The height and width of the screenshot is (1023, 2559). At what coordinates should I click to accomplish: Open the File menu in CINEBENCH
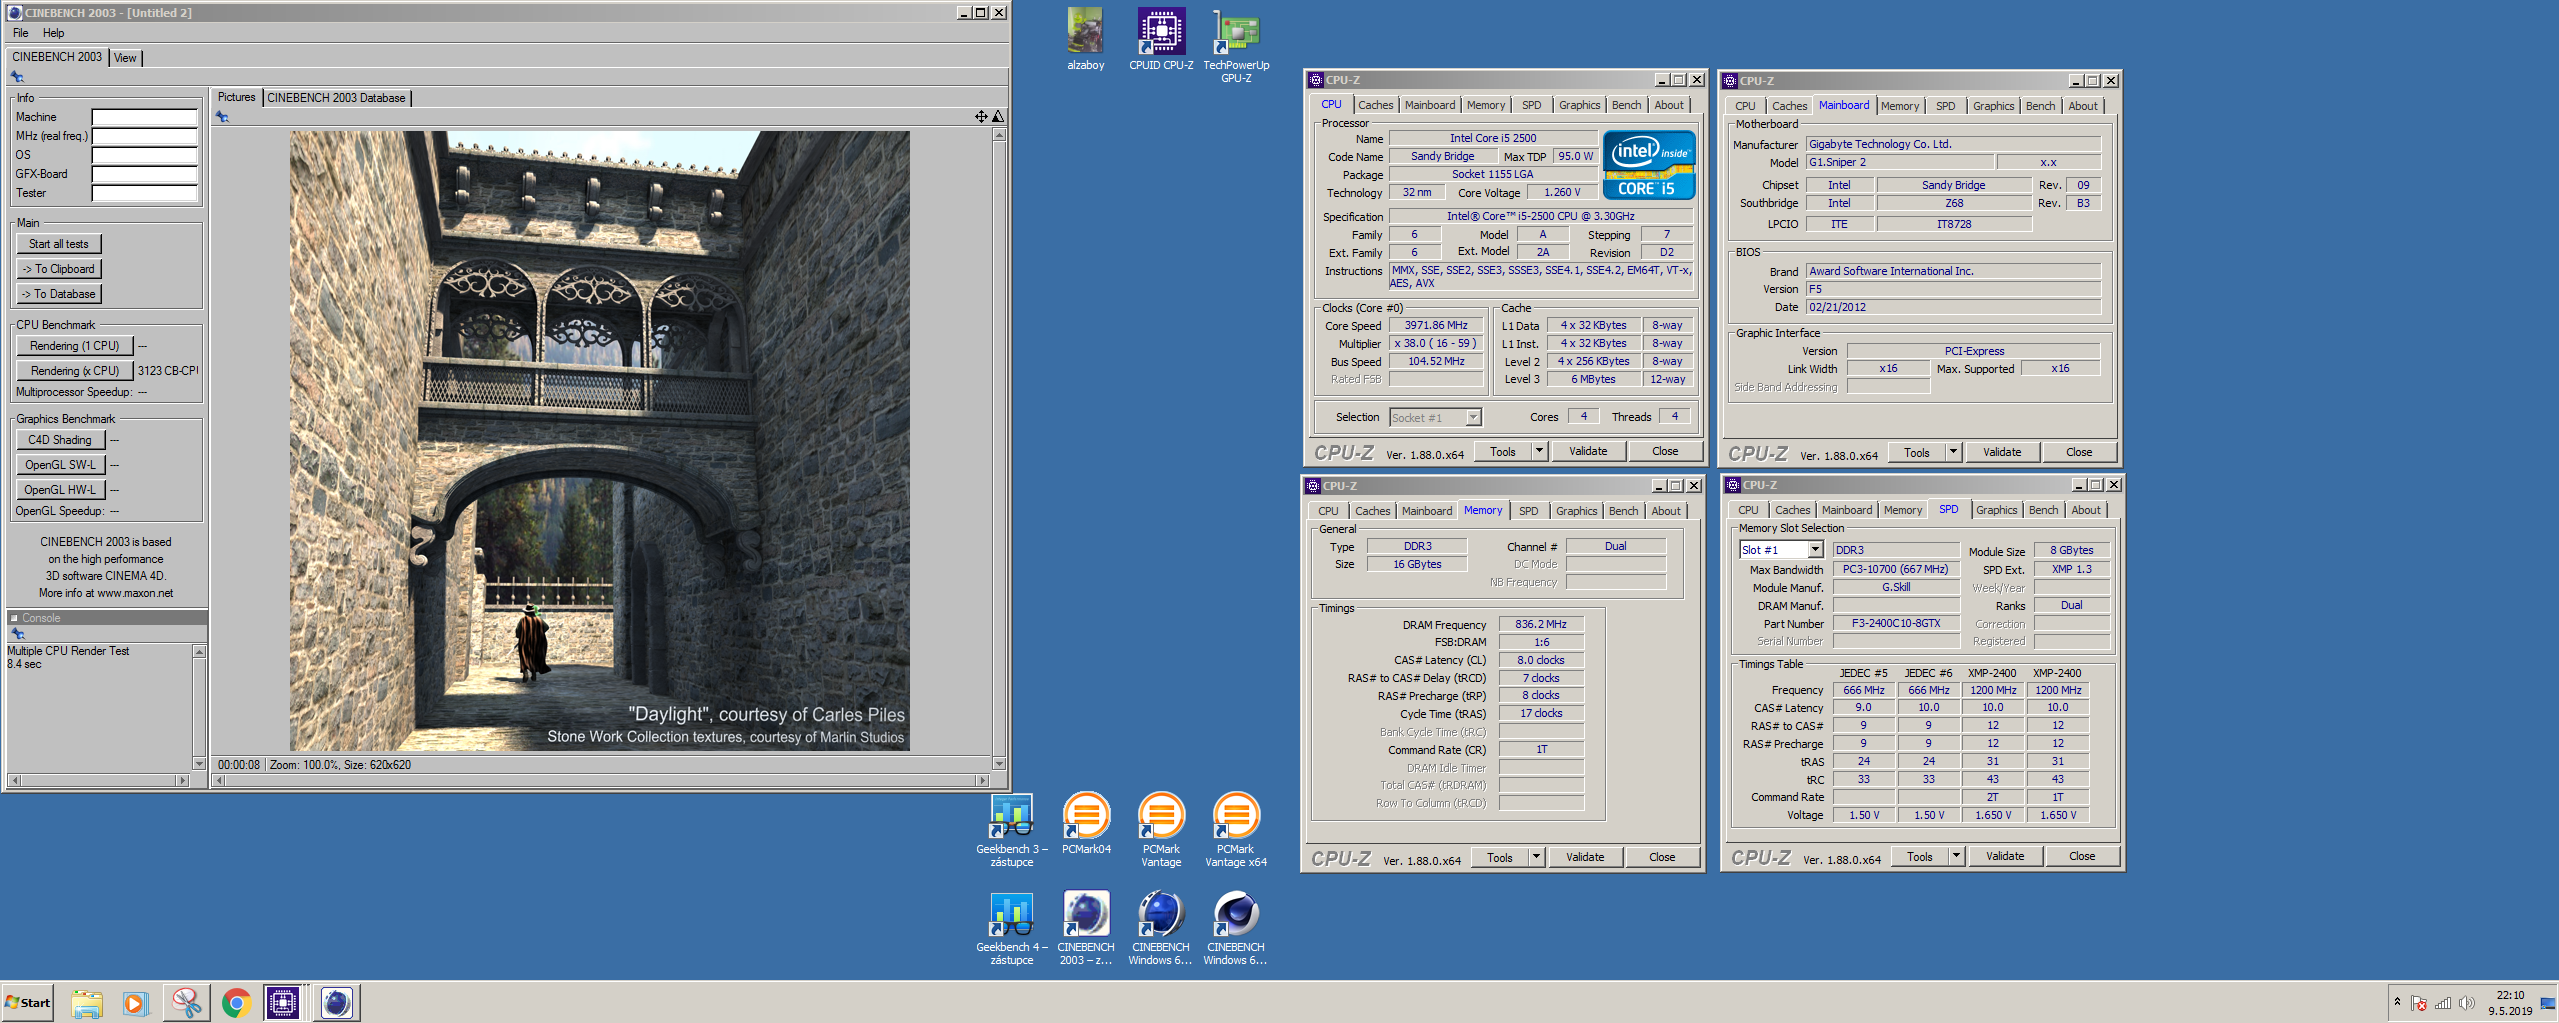(x=20, y=33)
